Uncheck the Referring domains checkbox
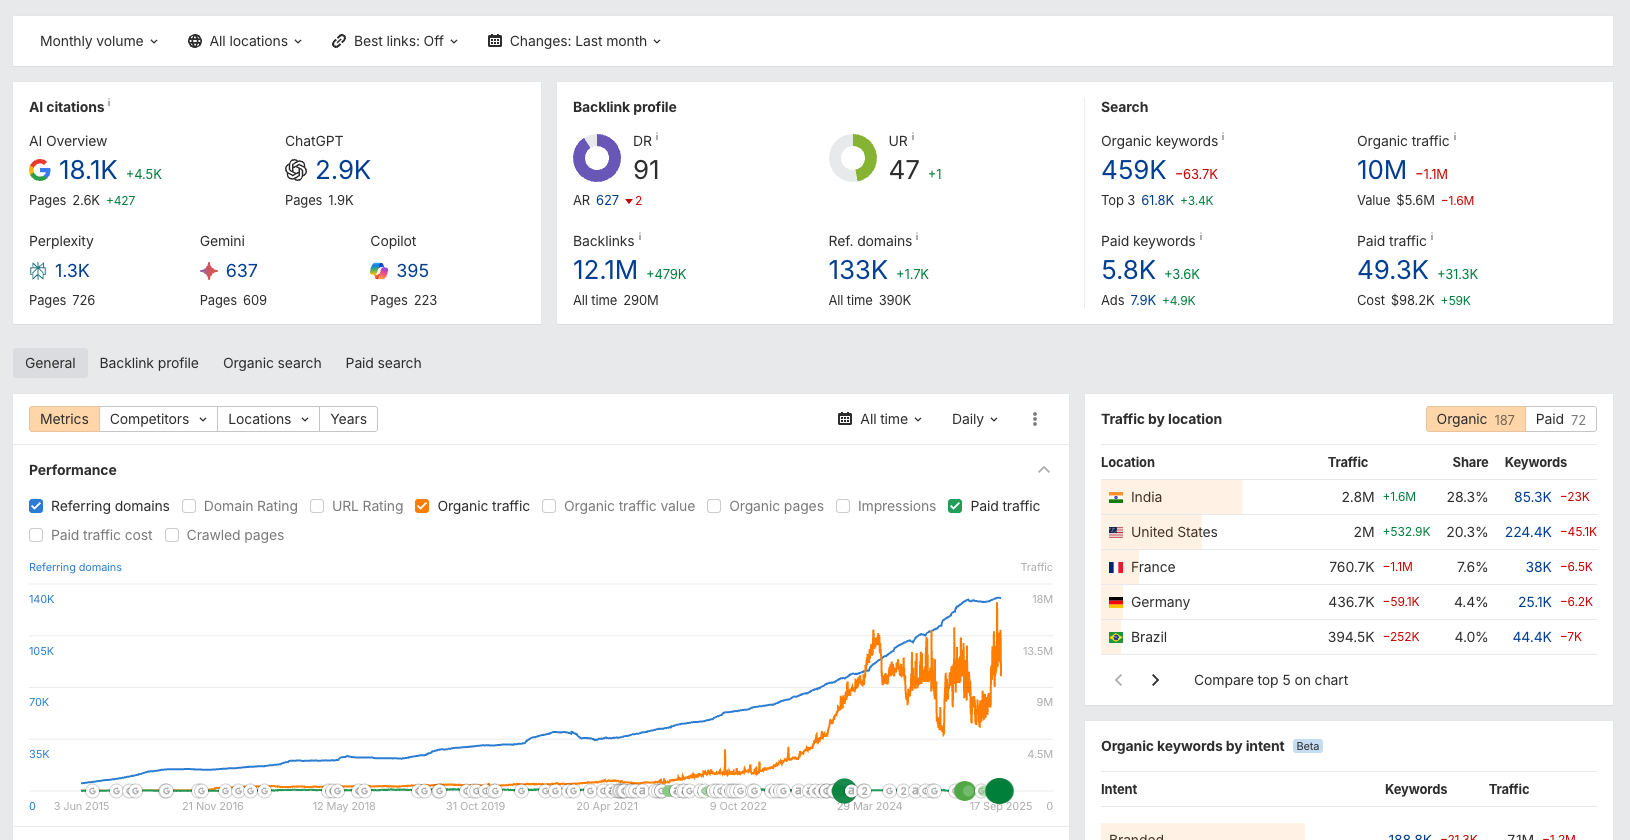 coord(36,506)
